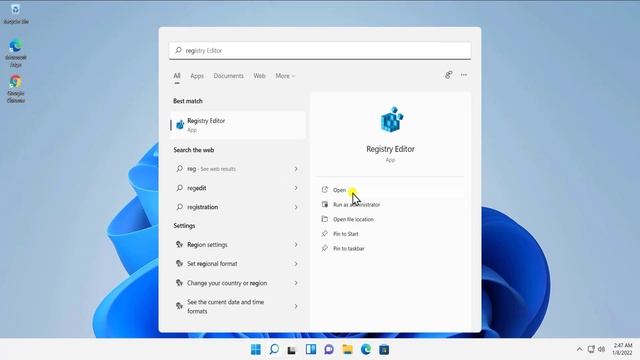The height and width of the screenshot is (360, 640).
Task: Open File Explorer from the taskbar
Action: [347, 349]
